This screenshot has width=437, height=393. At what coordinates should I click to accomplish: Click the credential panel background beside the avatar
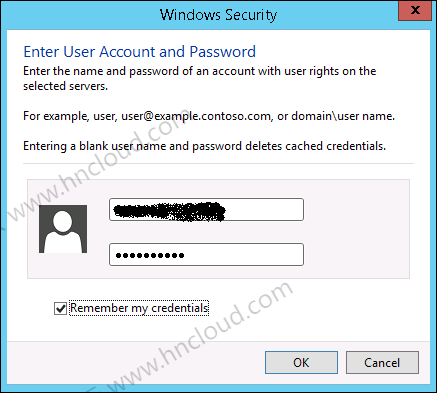coord(357,229)
